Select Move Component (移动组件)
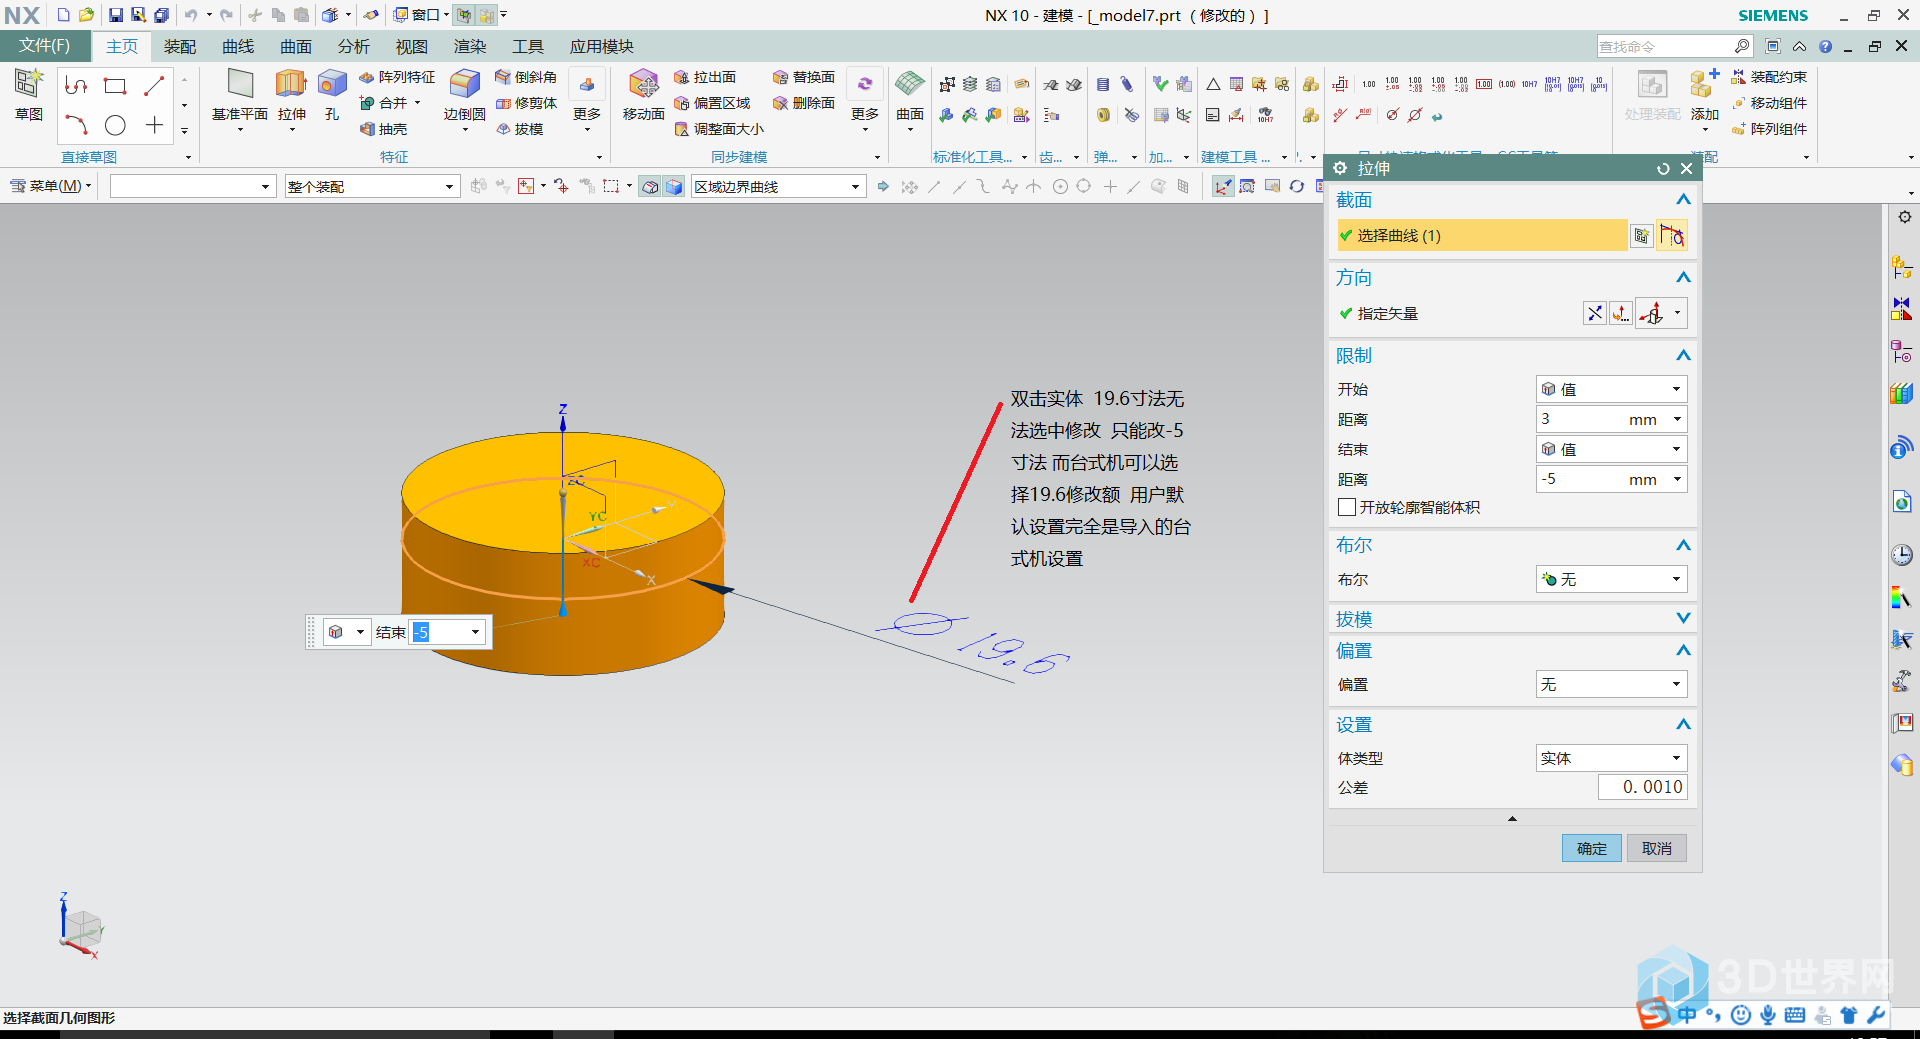This screenshot has height=1039, width=1920. [1769, 103]
